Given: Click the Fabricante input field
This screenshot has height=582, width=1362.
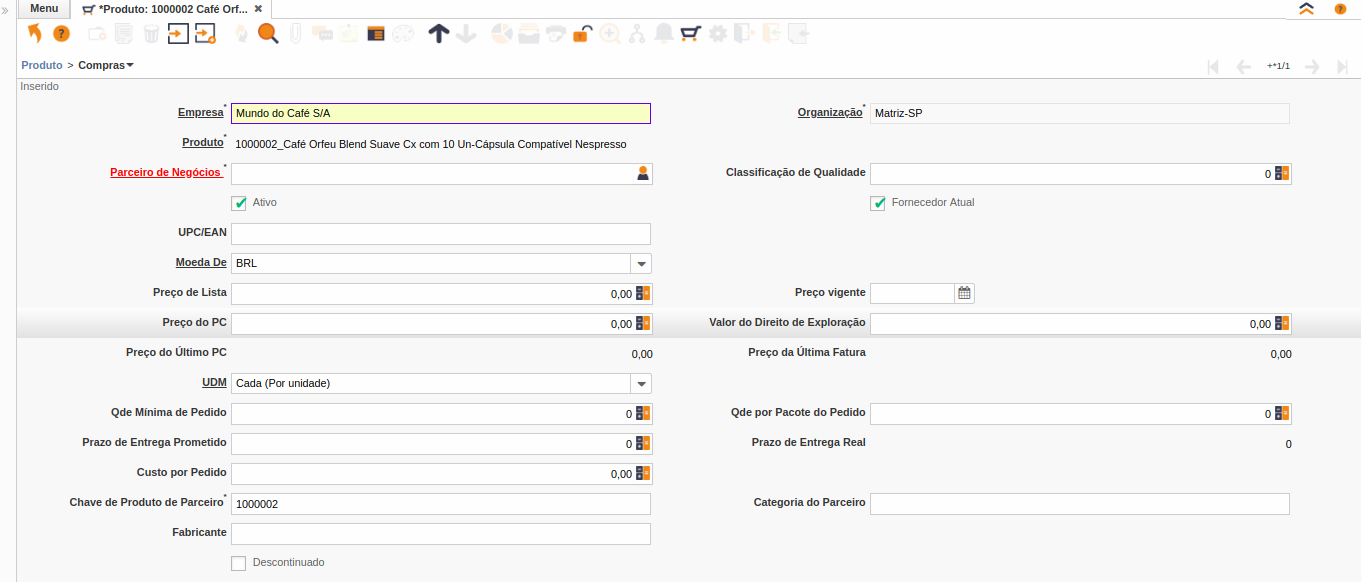Looking at the screenshot, I should [x=441, y=534].
